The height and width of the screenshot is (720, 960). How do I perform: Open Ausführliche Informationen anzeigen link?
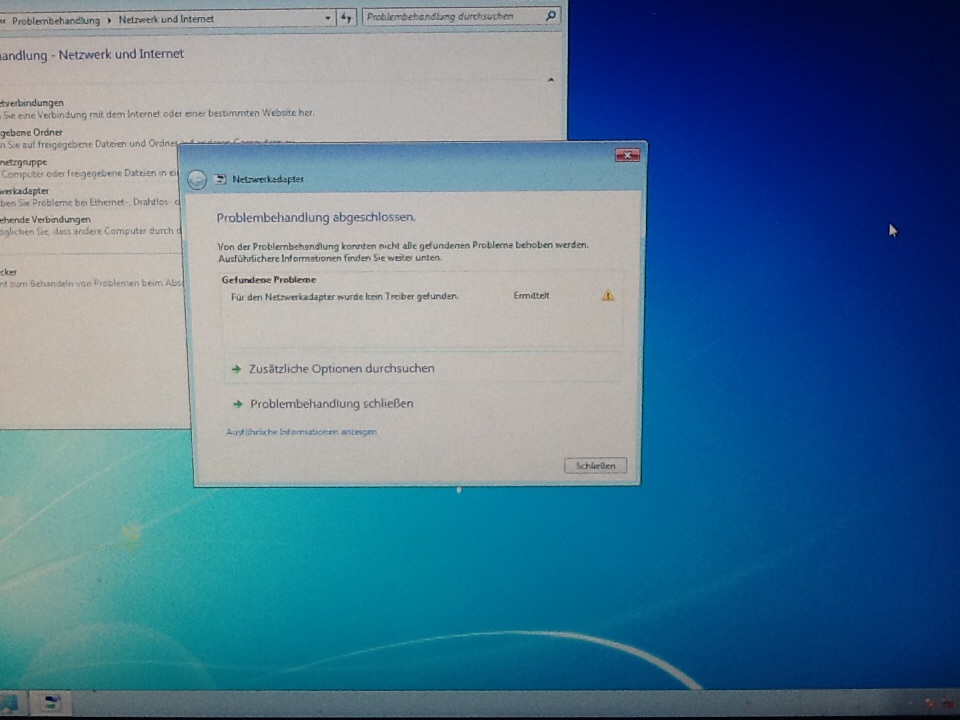click(301, 432)
